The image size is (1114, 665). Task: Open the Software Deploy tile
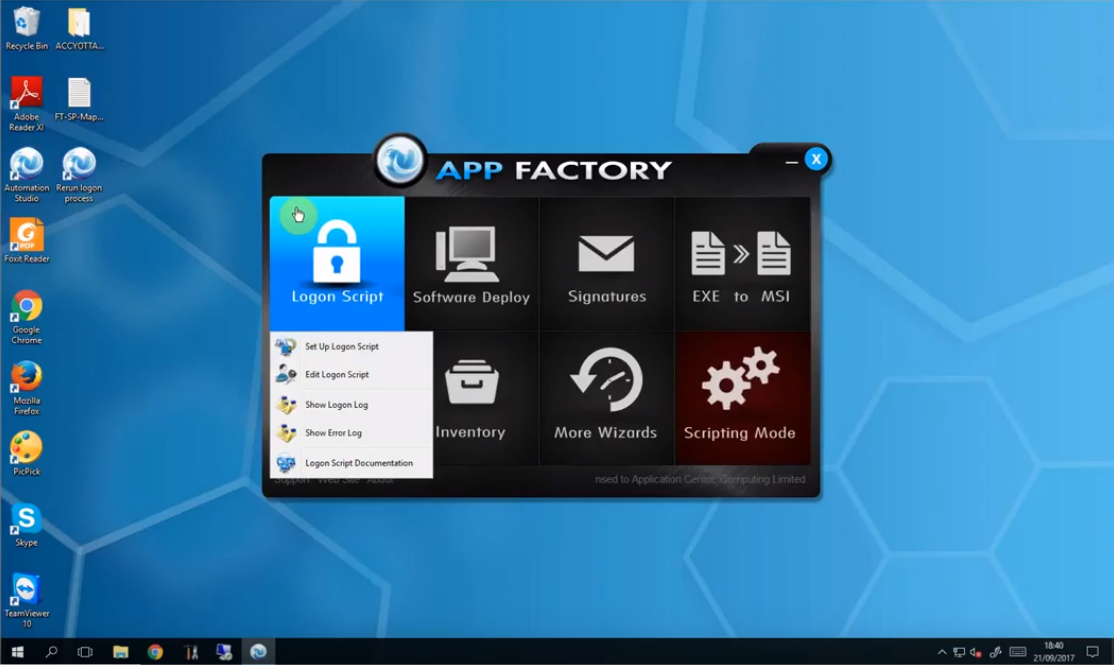[471, 264]
